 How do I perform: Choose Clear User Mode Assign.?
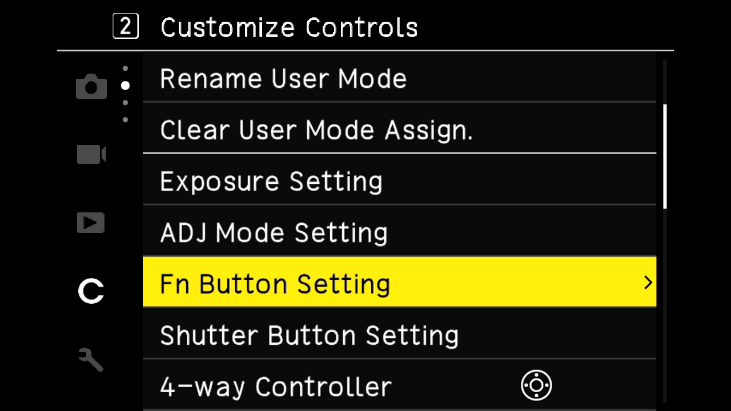pos(316,130)
